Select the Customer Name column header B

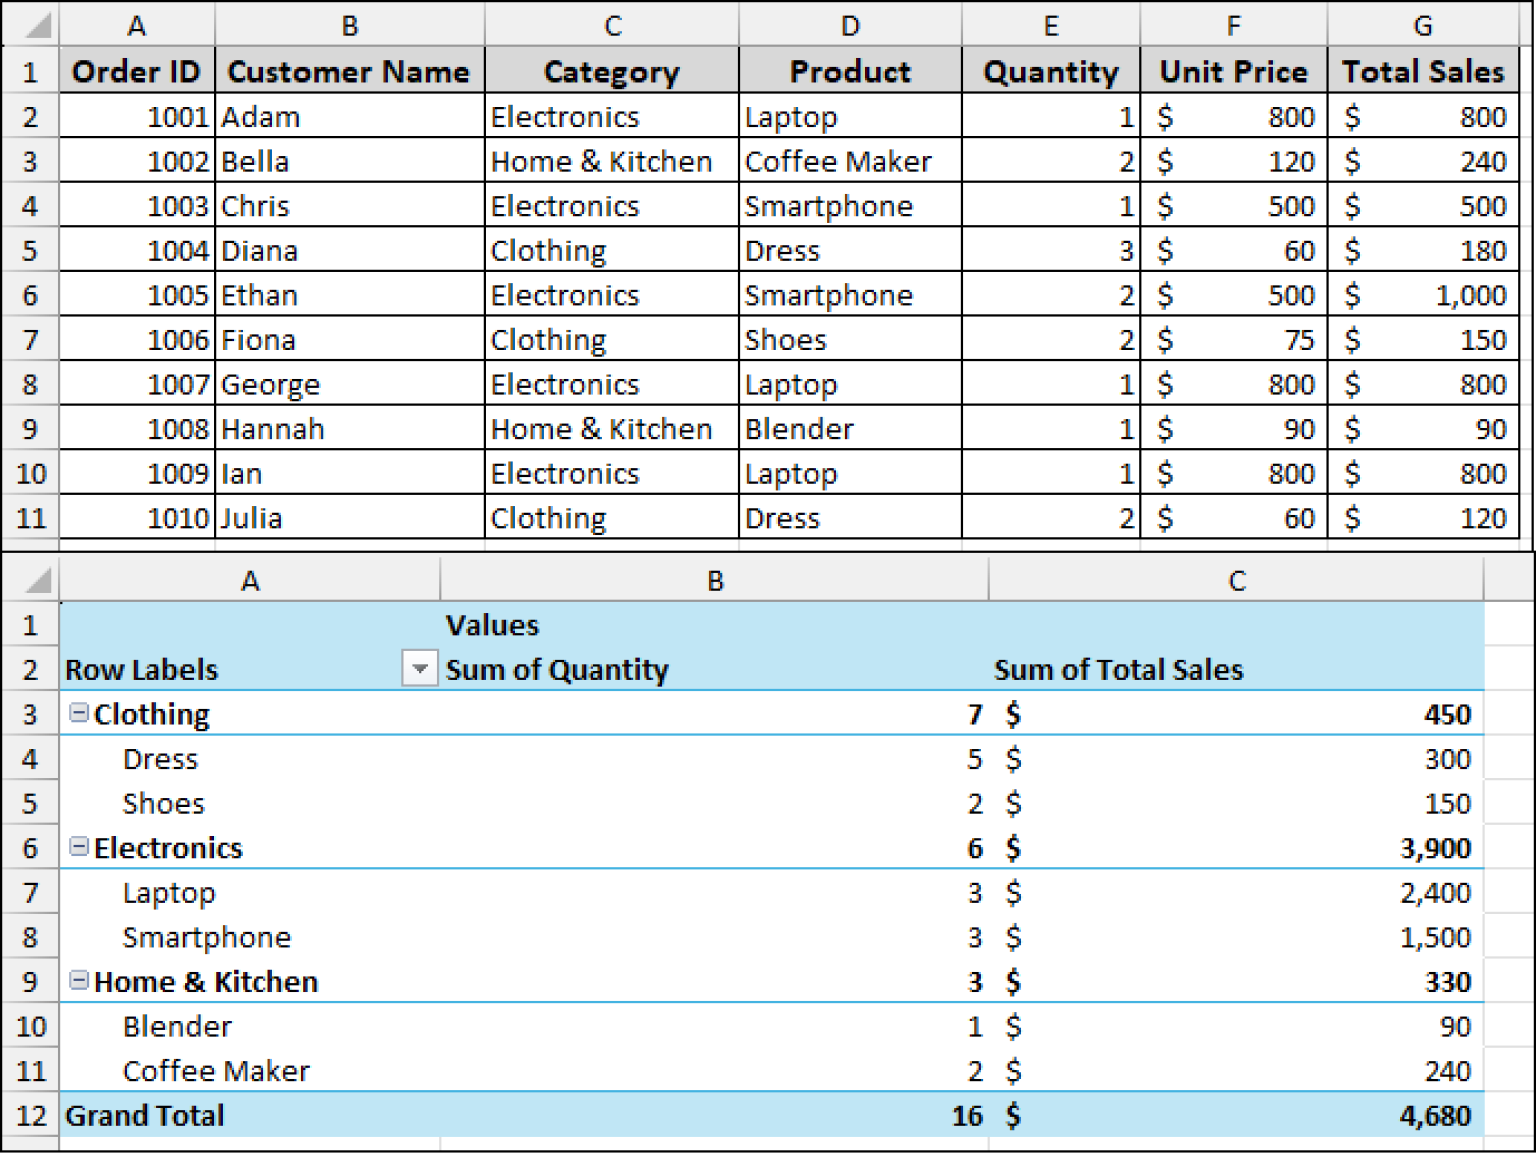coord(349,25)
